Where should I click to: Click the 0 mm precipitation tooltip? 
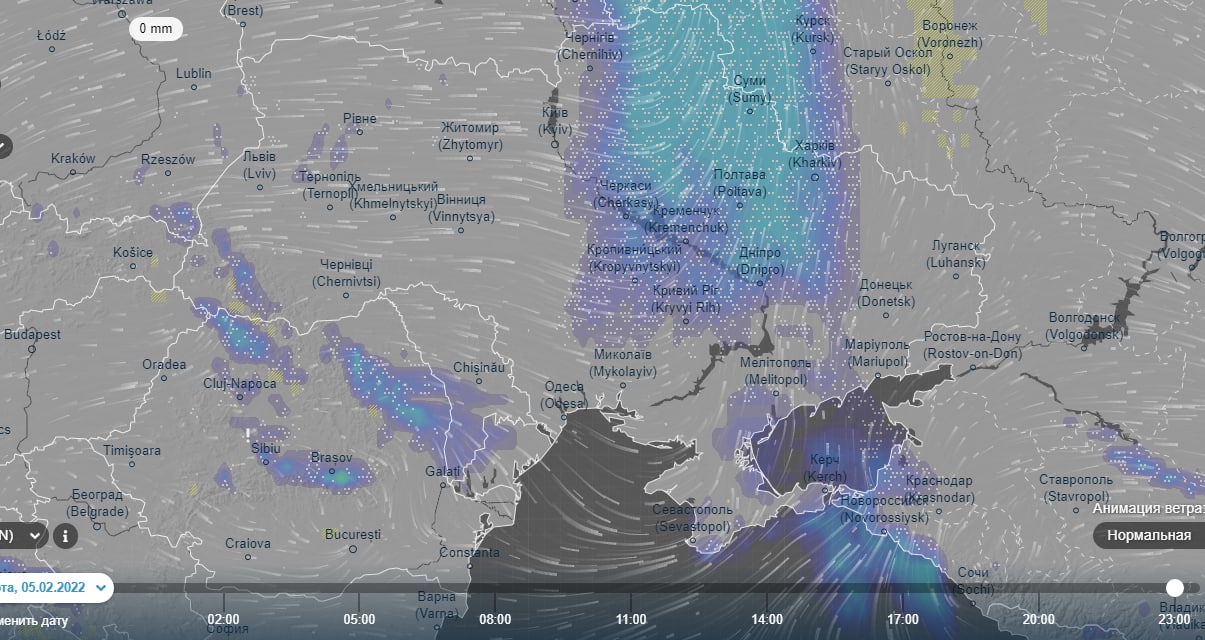tap(156, 29)
